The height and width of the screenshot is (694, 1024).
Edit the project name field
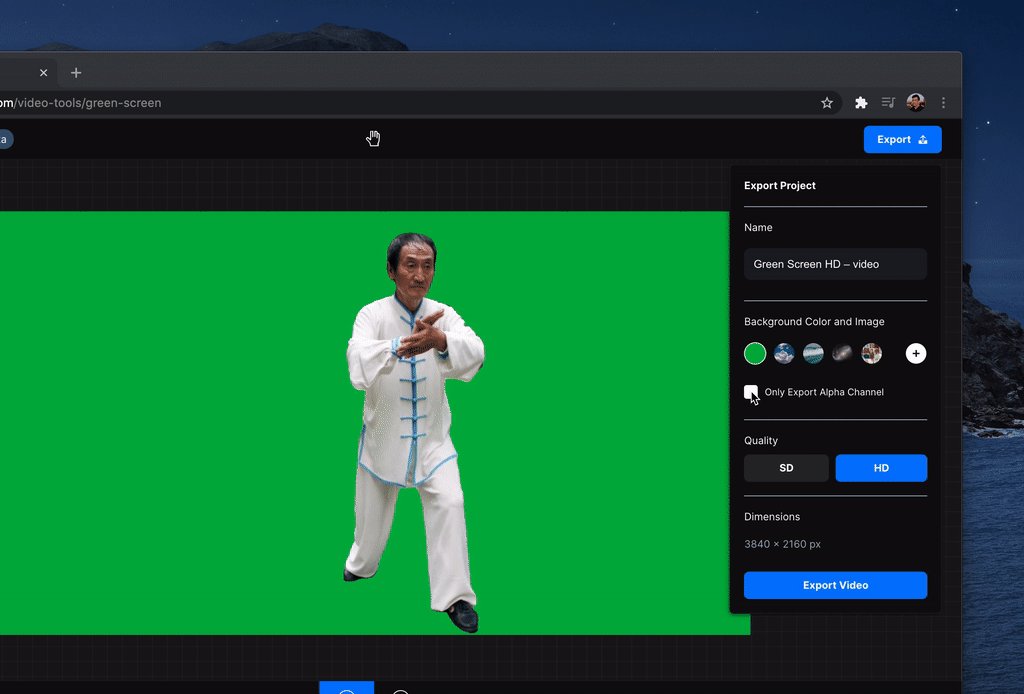[835, 264]
